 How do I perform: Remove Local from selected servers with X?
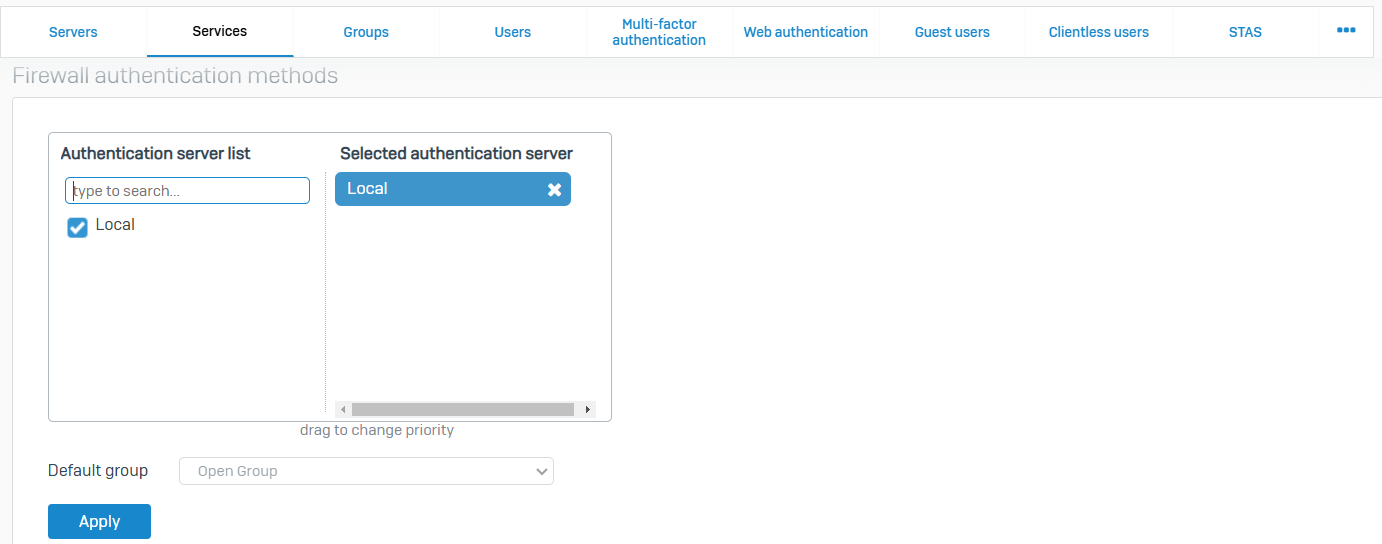click(554, 190)
